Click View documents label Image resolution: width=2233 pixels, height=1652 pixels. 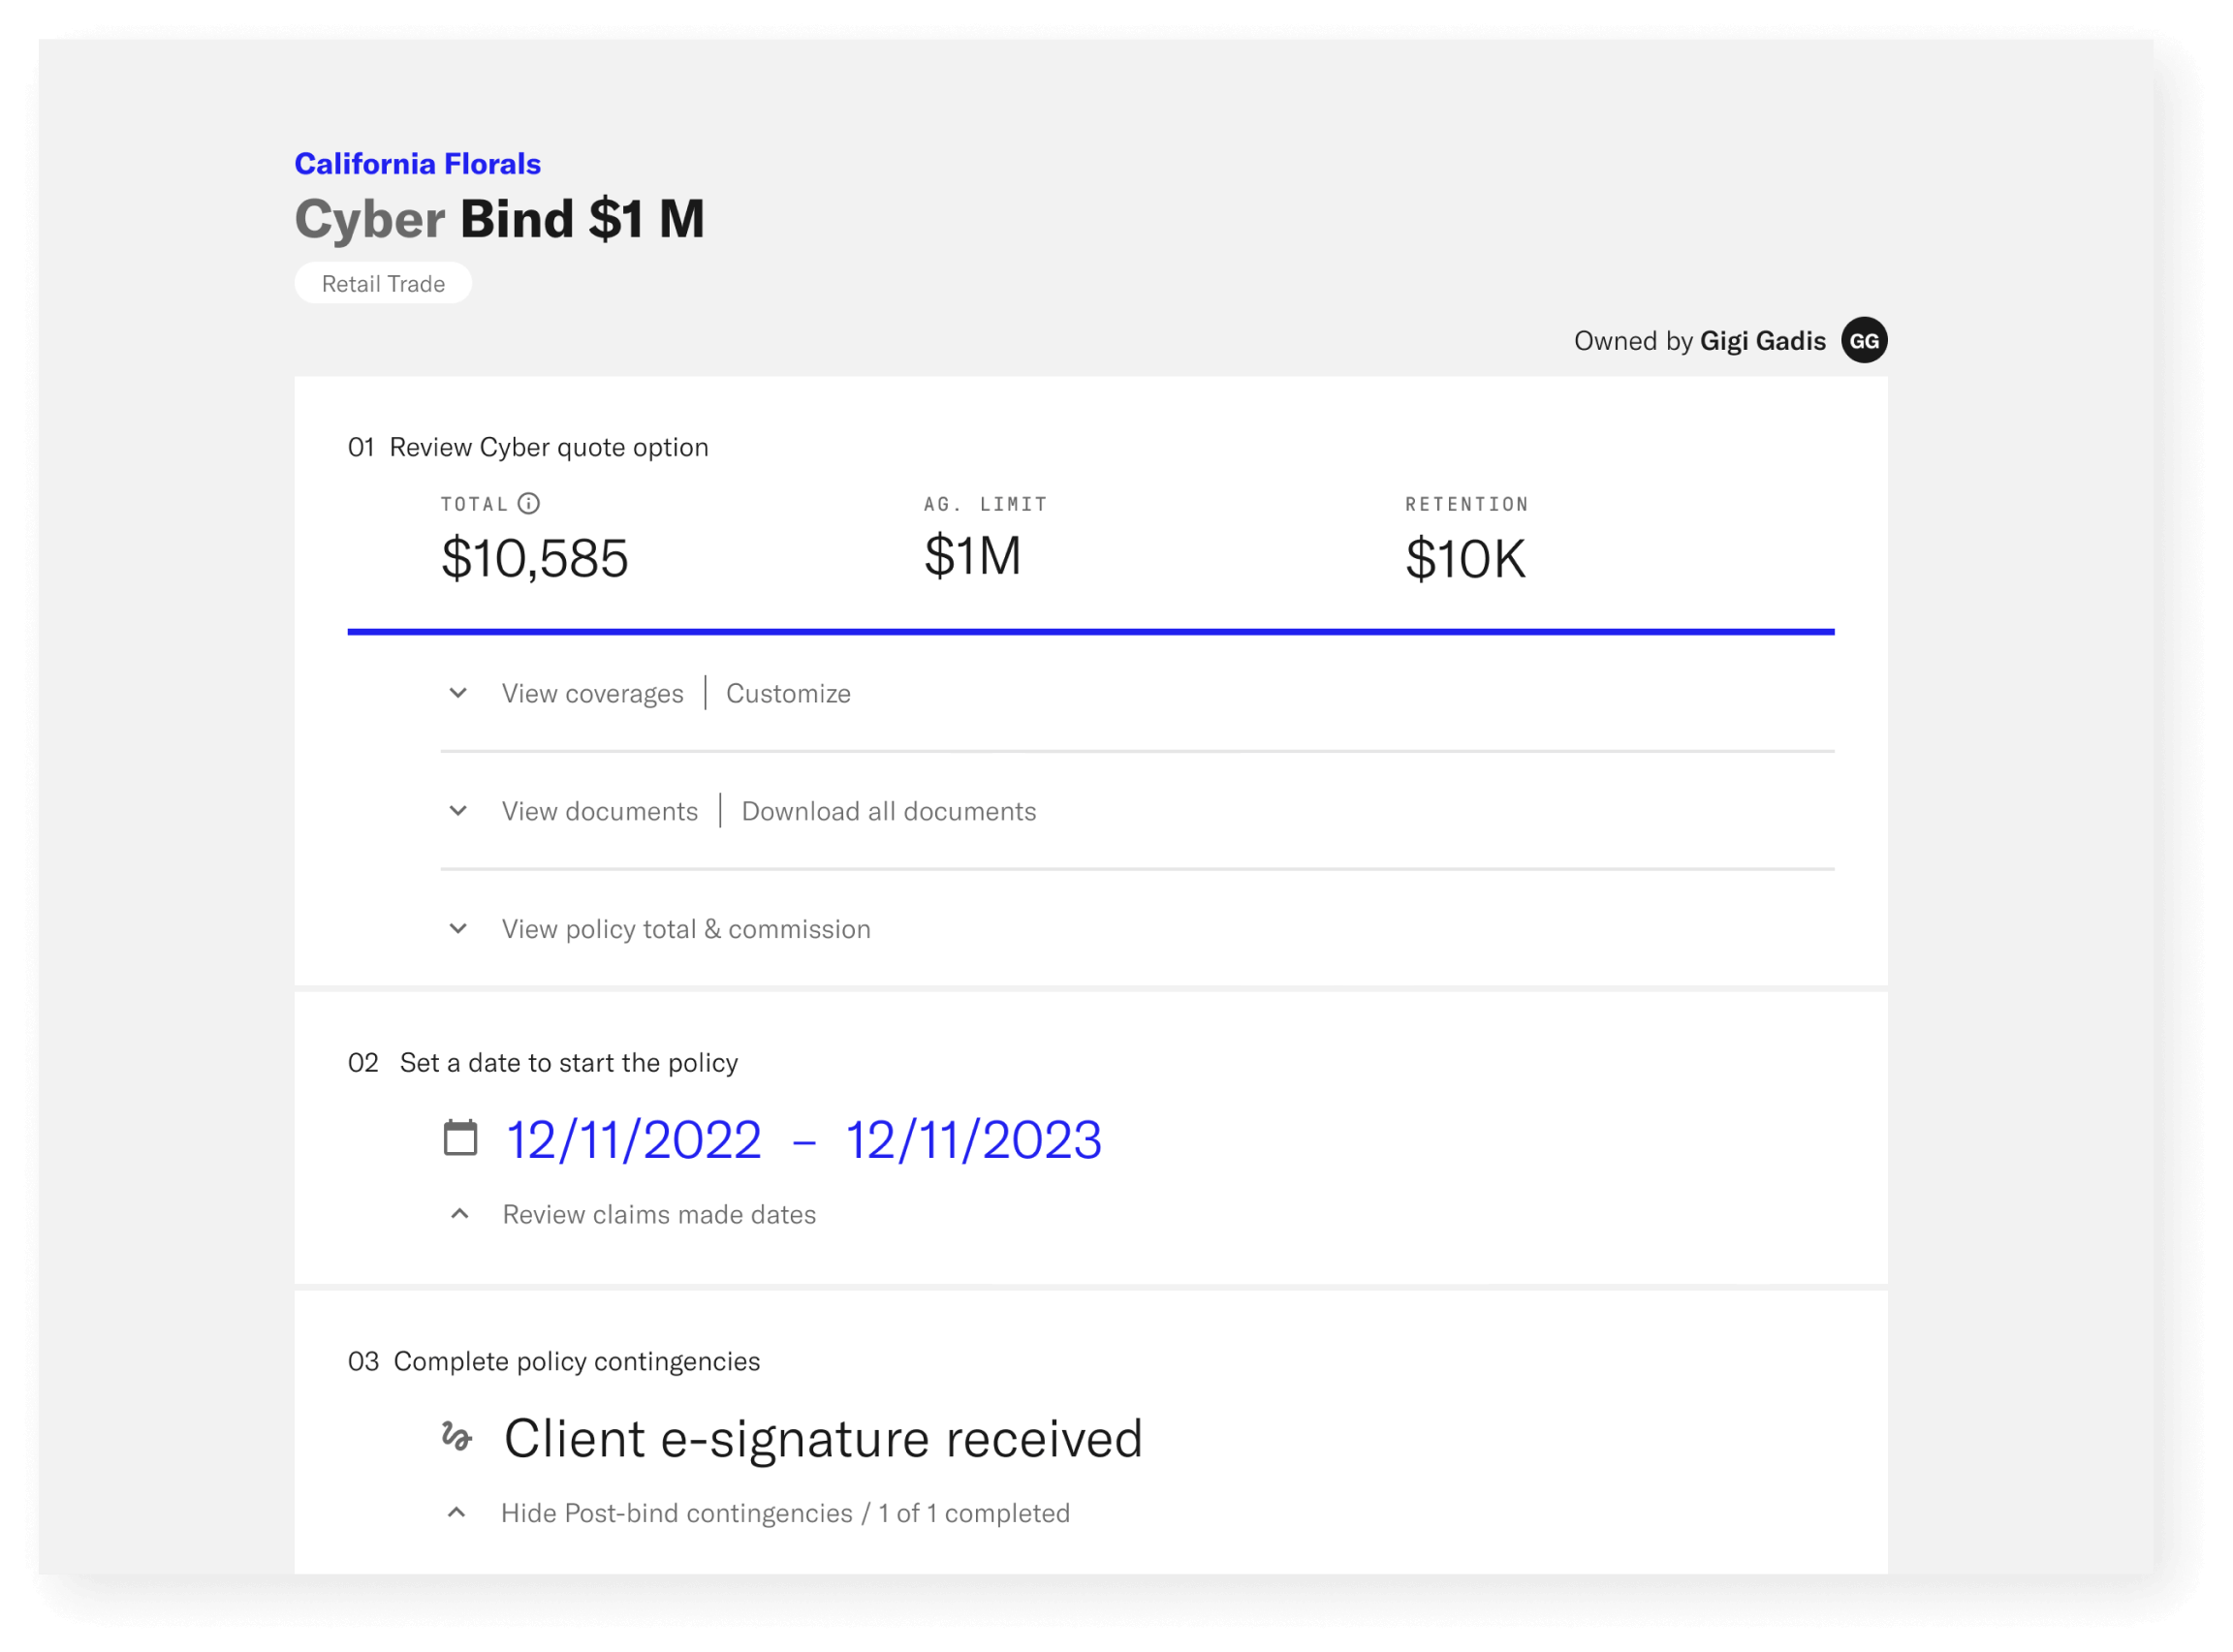[x=600, y=811]
